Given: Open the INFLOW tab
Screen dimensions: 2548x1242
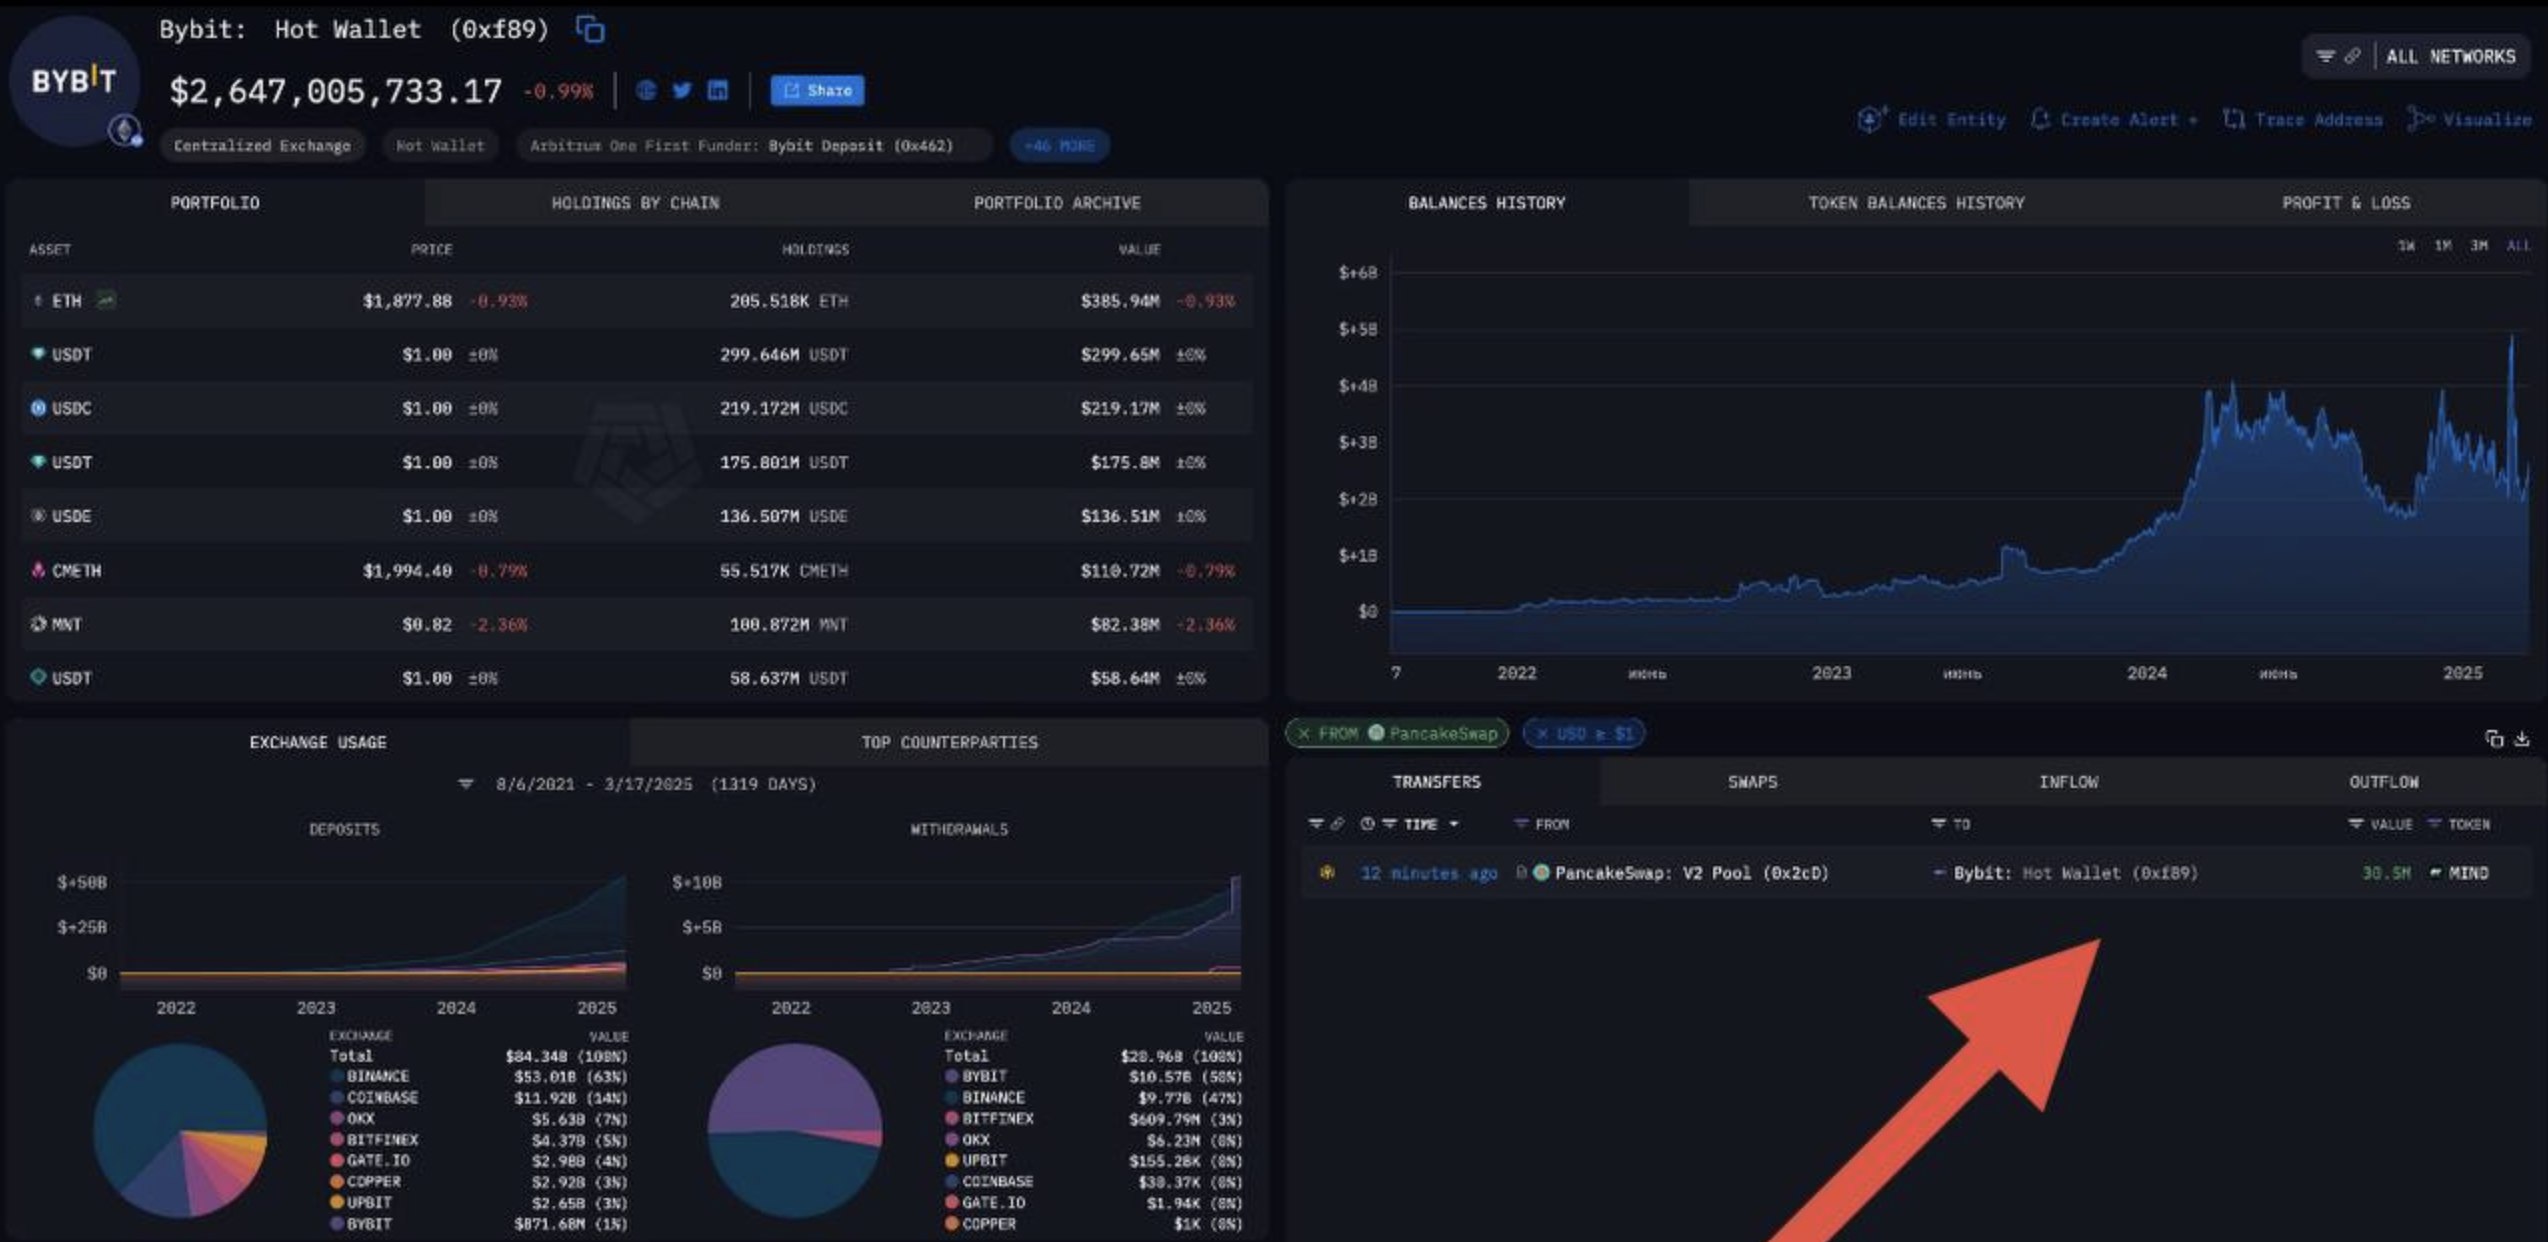Looking at the screenshot, I should (x=2068, y=782).
